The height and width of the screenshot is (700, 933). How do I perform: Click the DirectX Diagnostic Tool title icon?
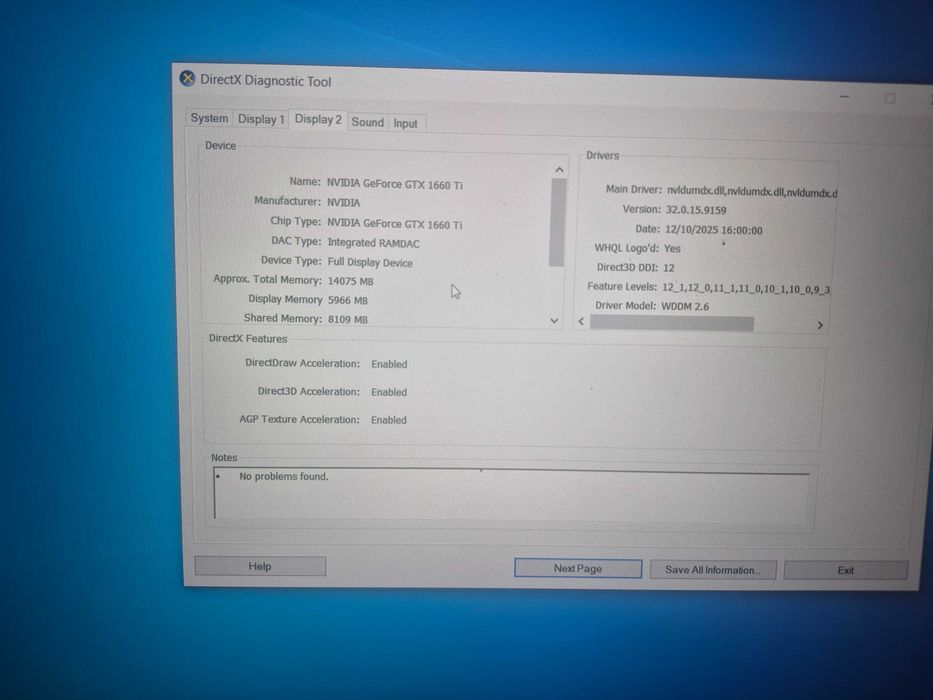click(x=187, y=79)
